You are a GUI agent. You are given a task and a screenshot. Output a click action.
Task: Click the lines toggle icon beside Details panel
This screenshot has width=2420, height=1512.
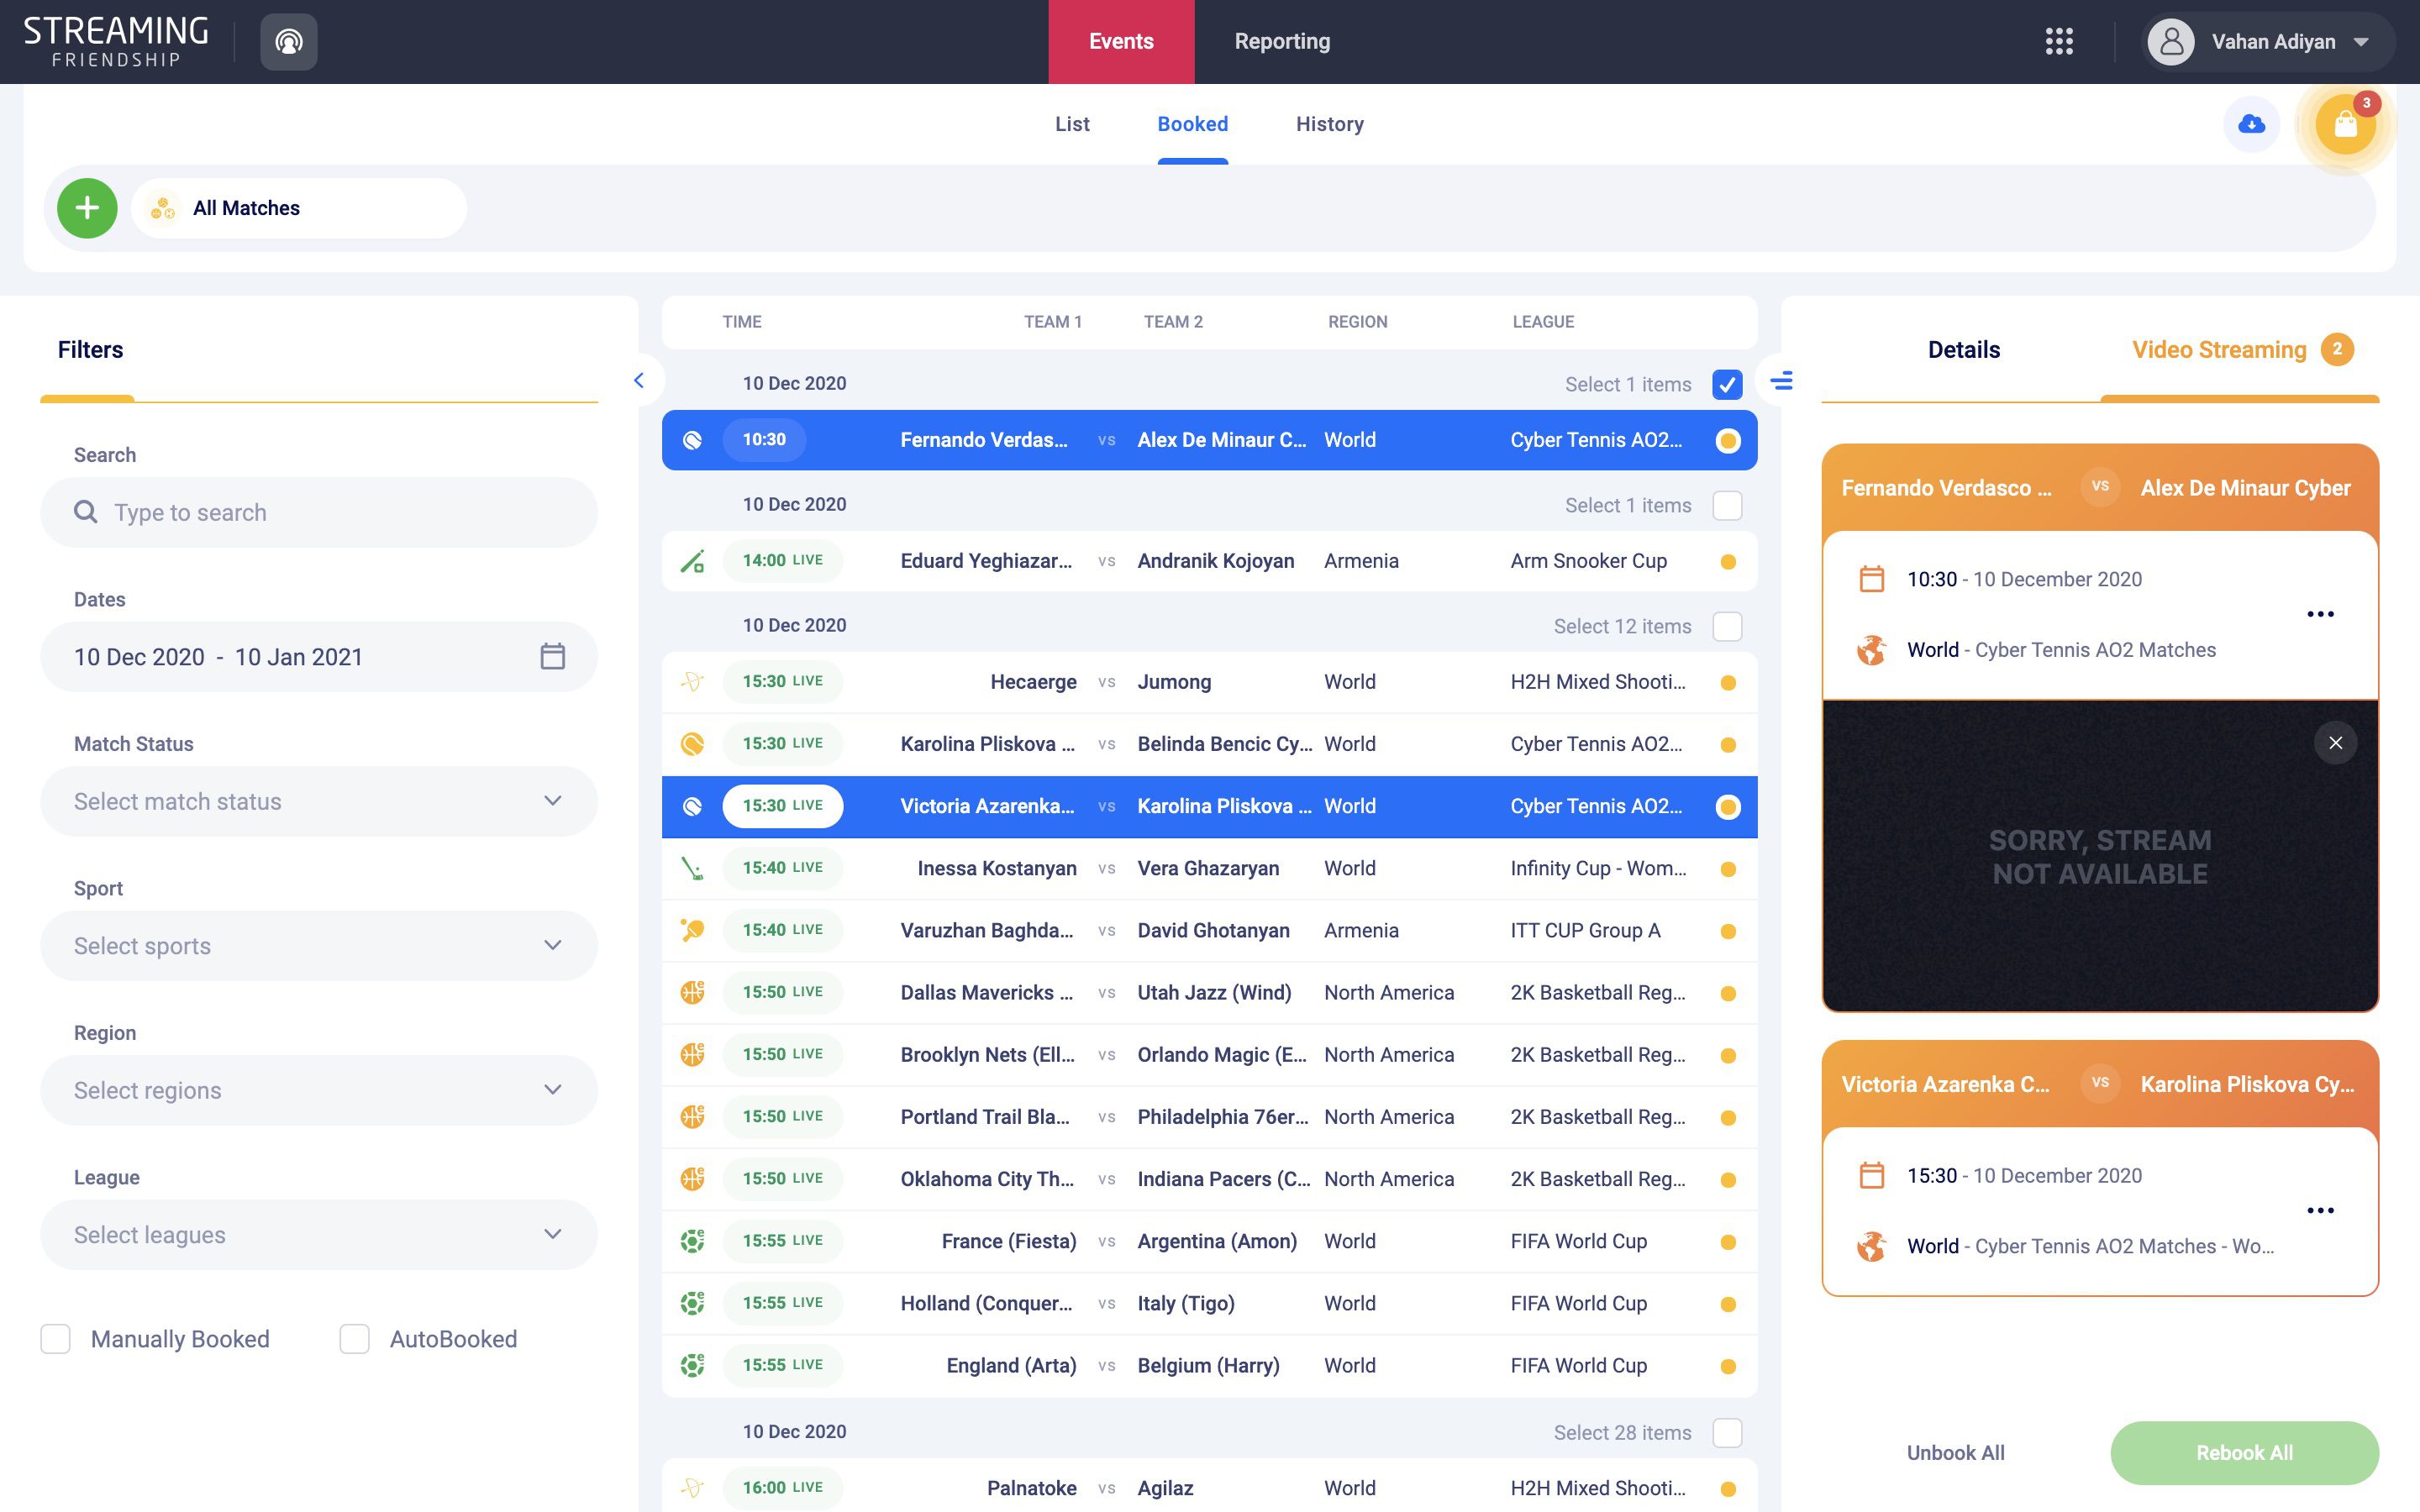click(1782, 381)
